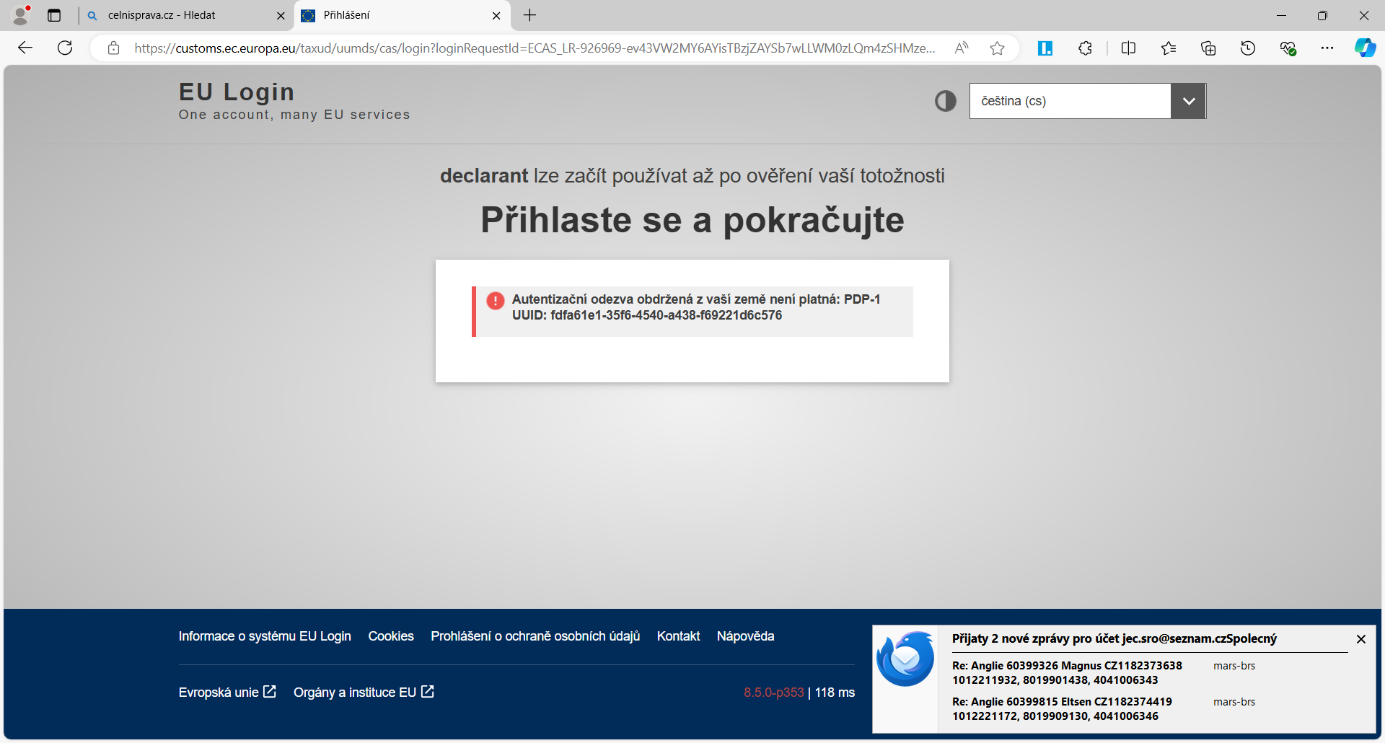
Task: Open the čeština (cs) language dropdown
Action: pyautogui.click(x=1070, y=101)
